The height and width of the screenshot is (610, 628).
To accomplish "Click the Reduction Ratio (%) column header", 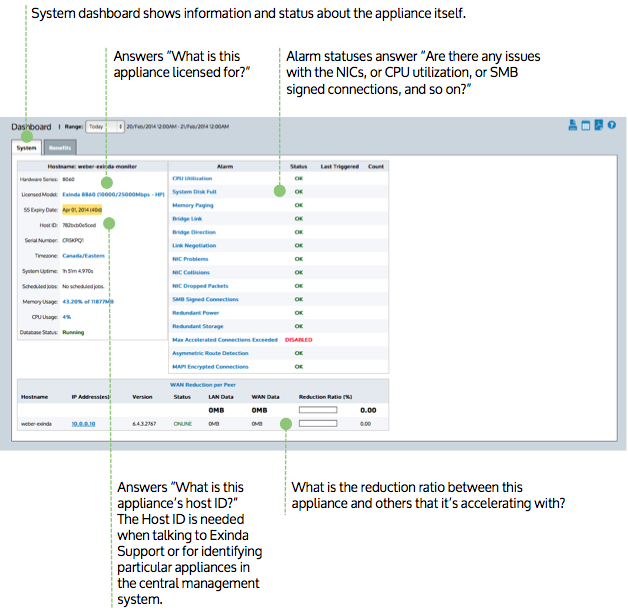I will coord(325,397).
